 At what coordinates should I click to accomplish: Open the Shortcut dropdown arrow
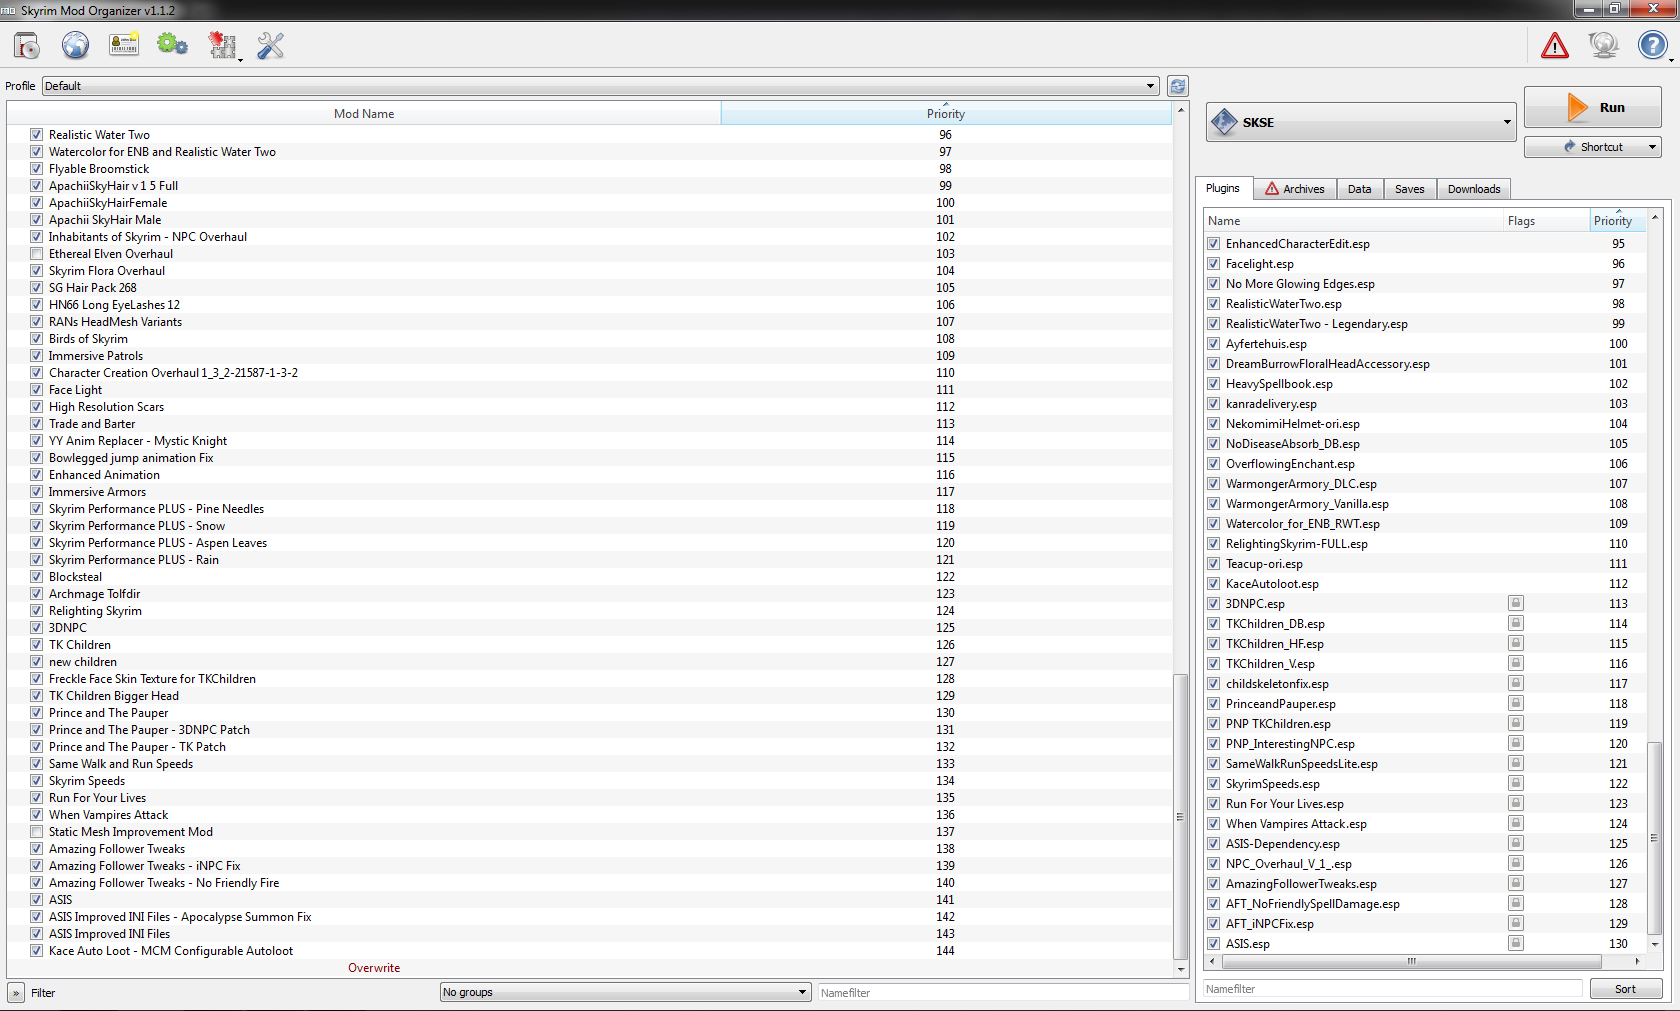(x=1652, y=147)
